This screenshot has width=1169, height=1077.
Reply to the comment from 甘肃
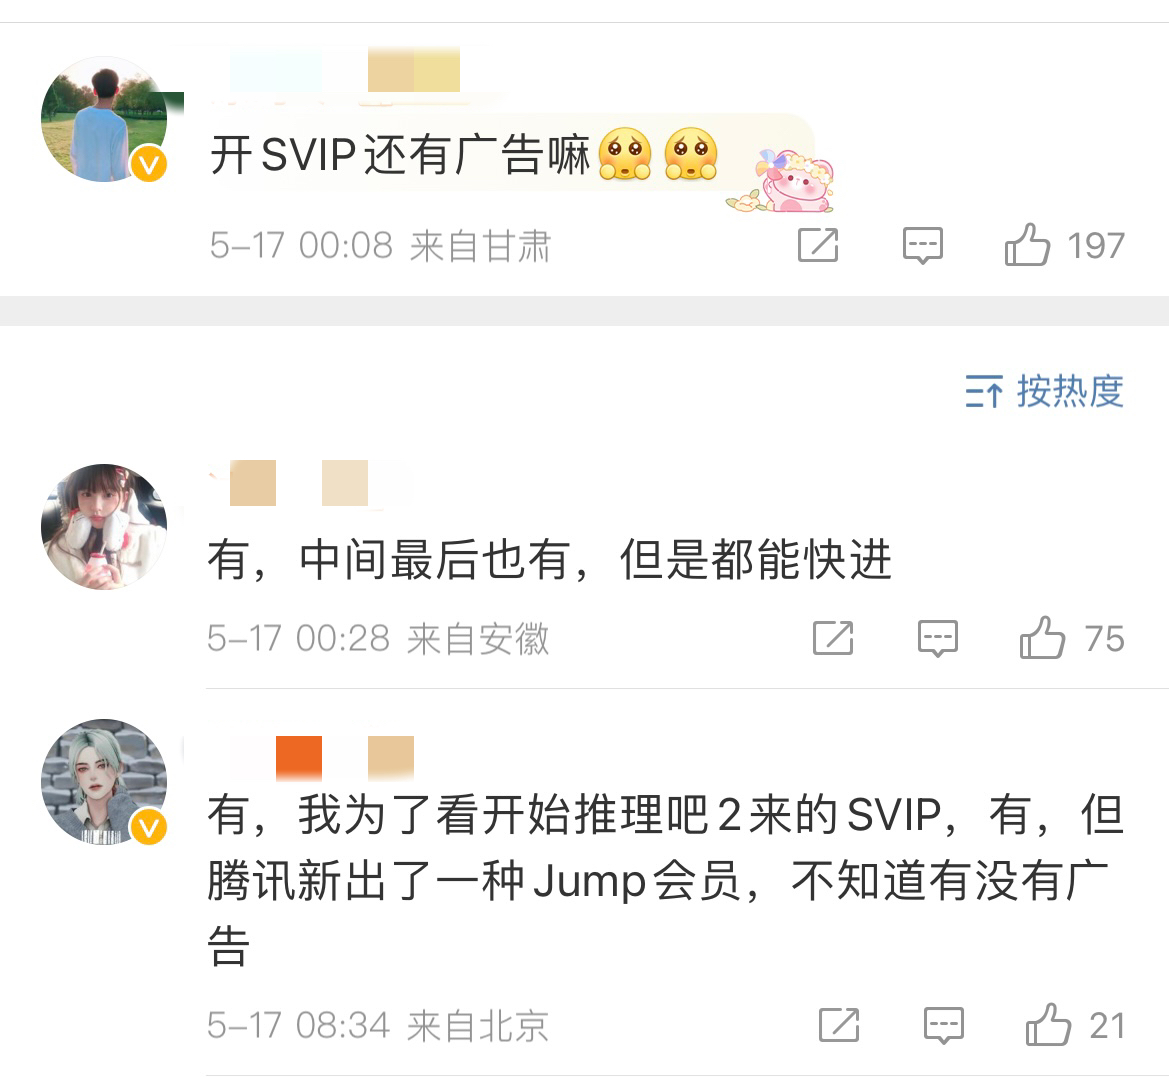coord(922,245)
